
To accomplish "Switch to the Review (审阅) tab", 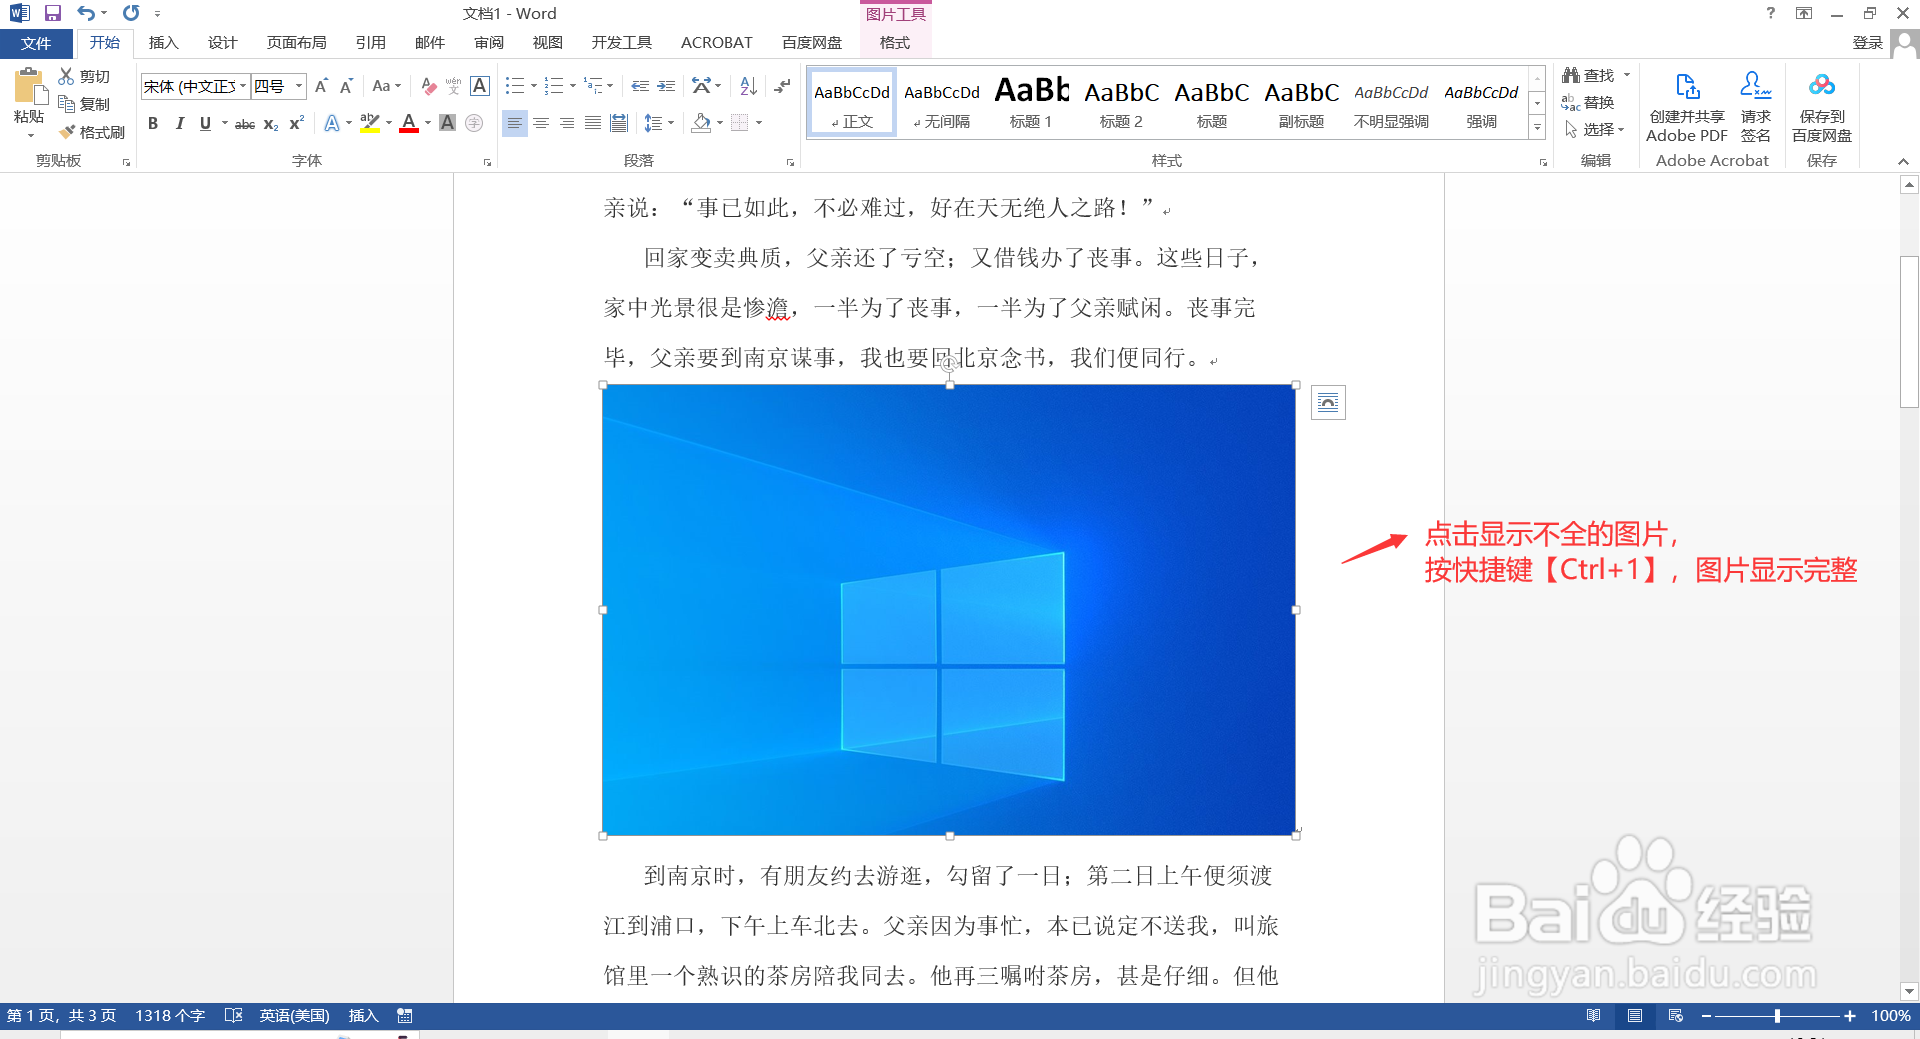I will [x=489, y=43].
